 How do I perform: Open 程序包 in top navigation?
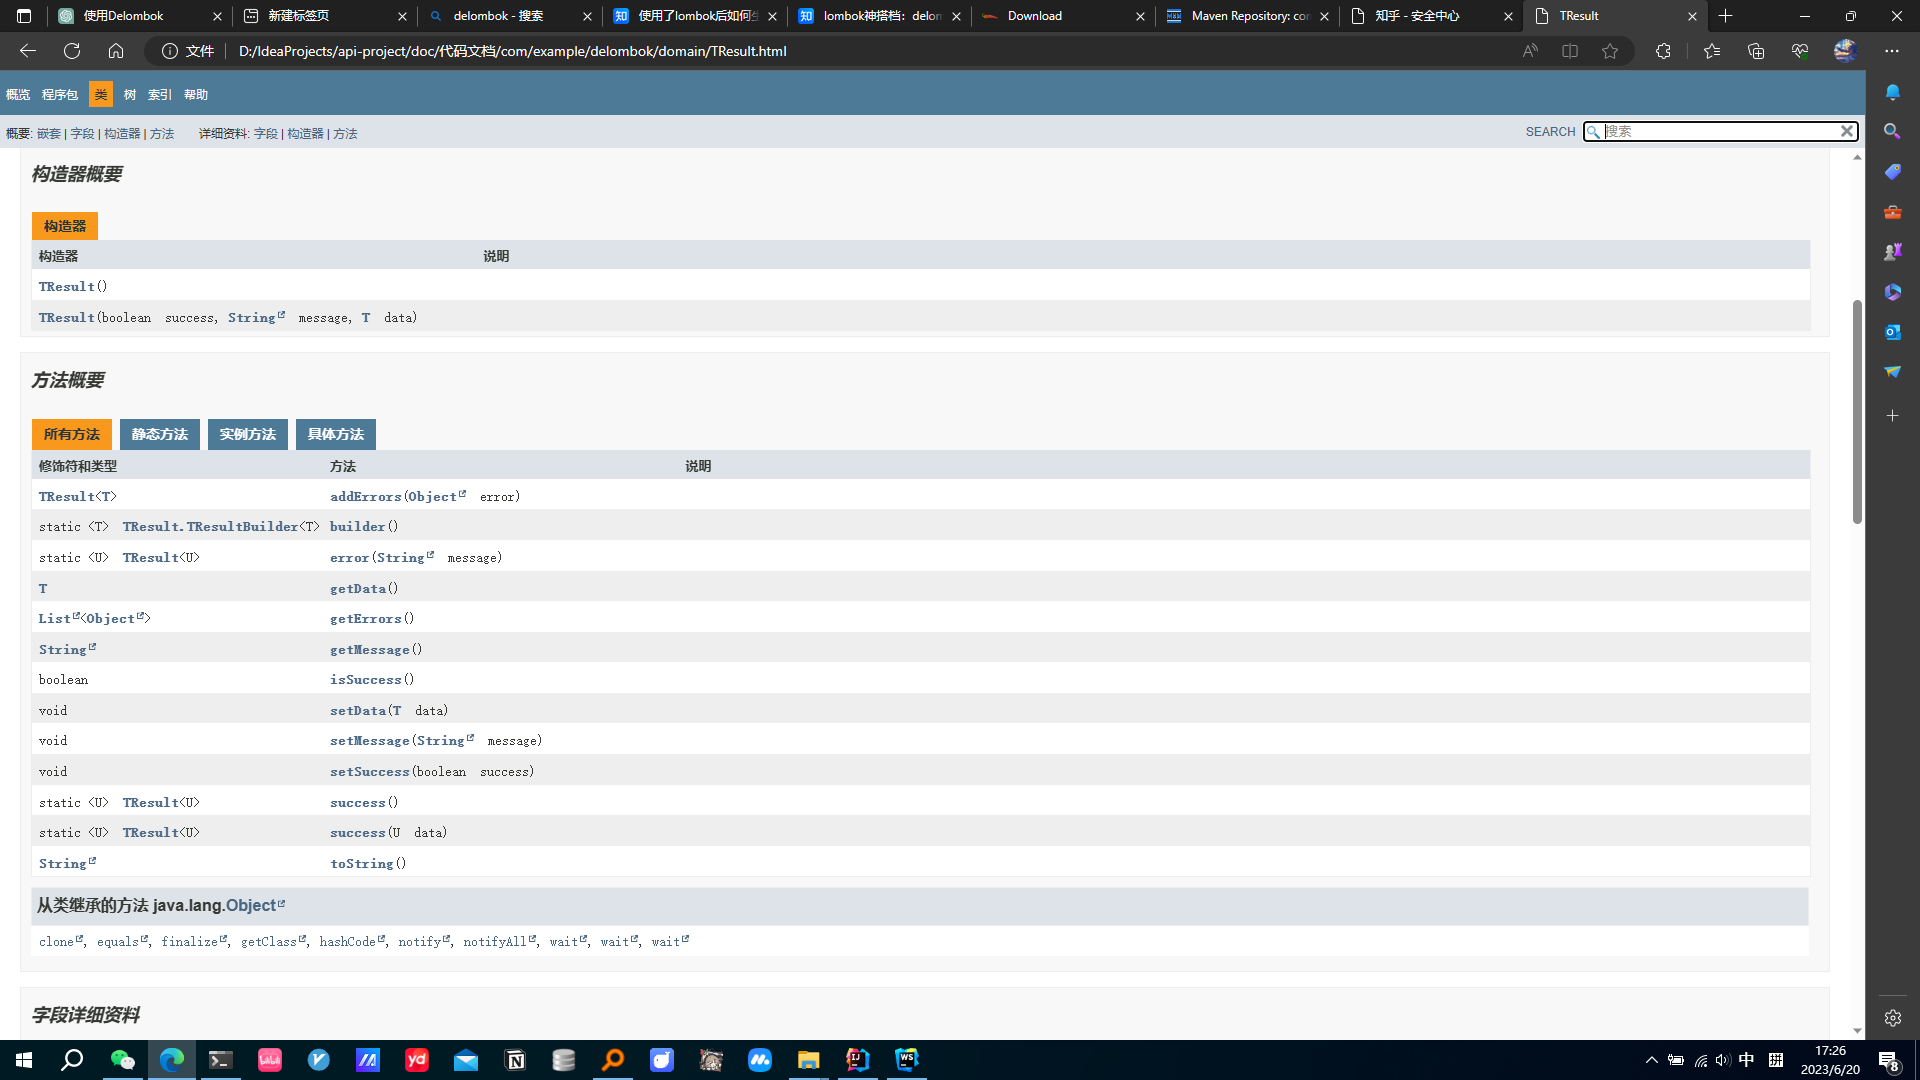click(60, 95)
